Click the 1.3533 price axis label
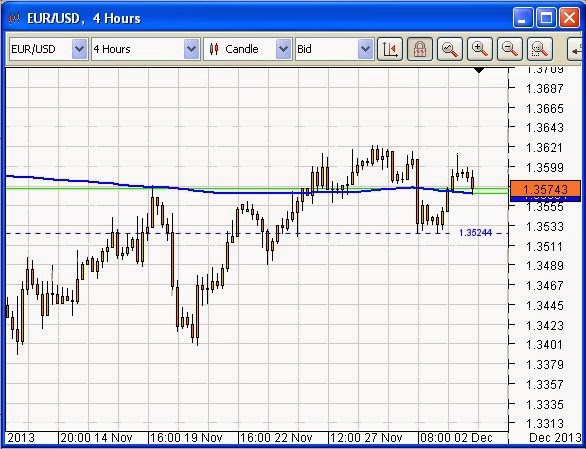Viewport: 586px width, 449px height. [x=544, y=227]
